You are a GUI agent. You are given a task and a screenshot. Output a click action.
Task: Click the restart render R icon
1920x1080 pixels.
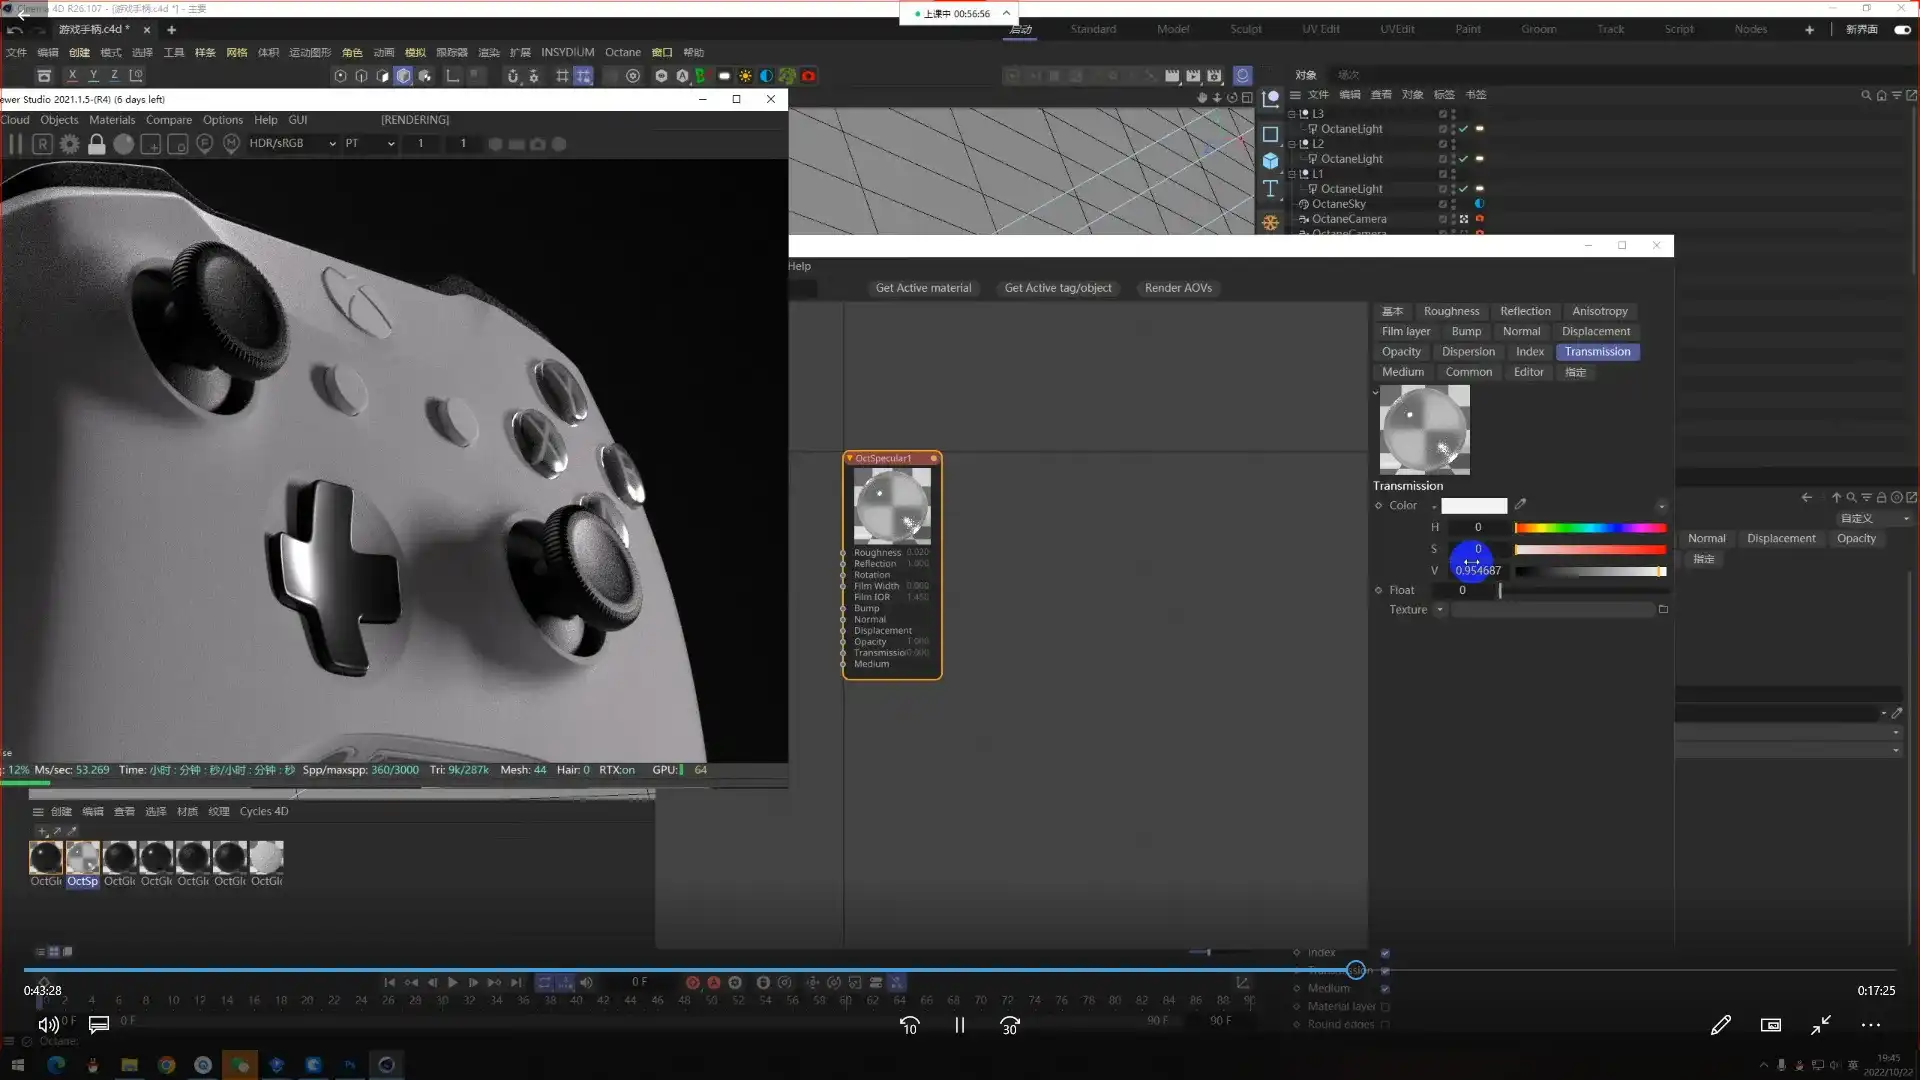[42, 144]
